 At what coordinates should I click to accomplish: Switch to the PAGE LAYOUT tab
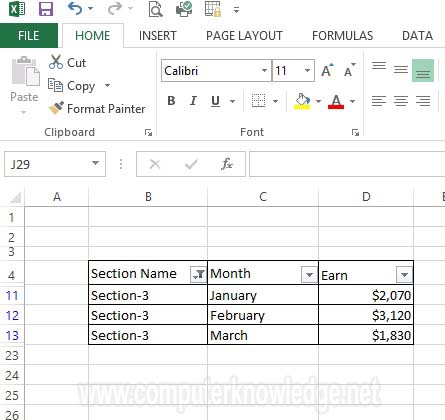(244, 35)
